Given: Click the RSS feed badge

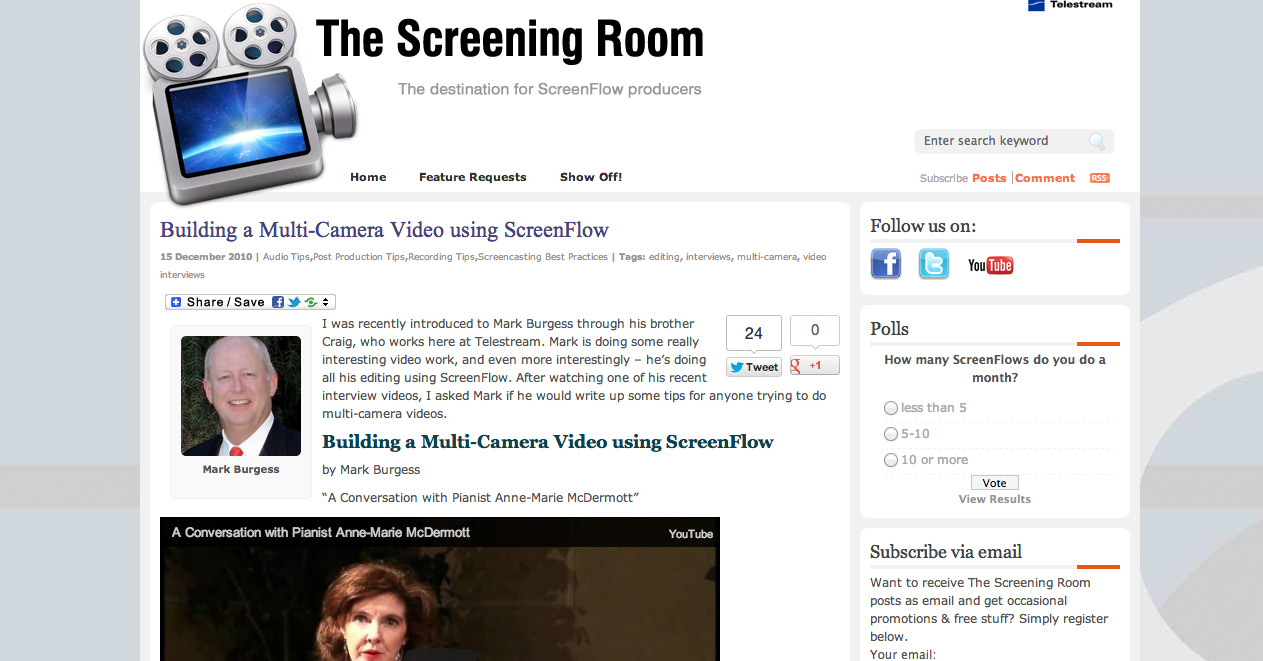Looking at the screenshot, I should 1099,178.
